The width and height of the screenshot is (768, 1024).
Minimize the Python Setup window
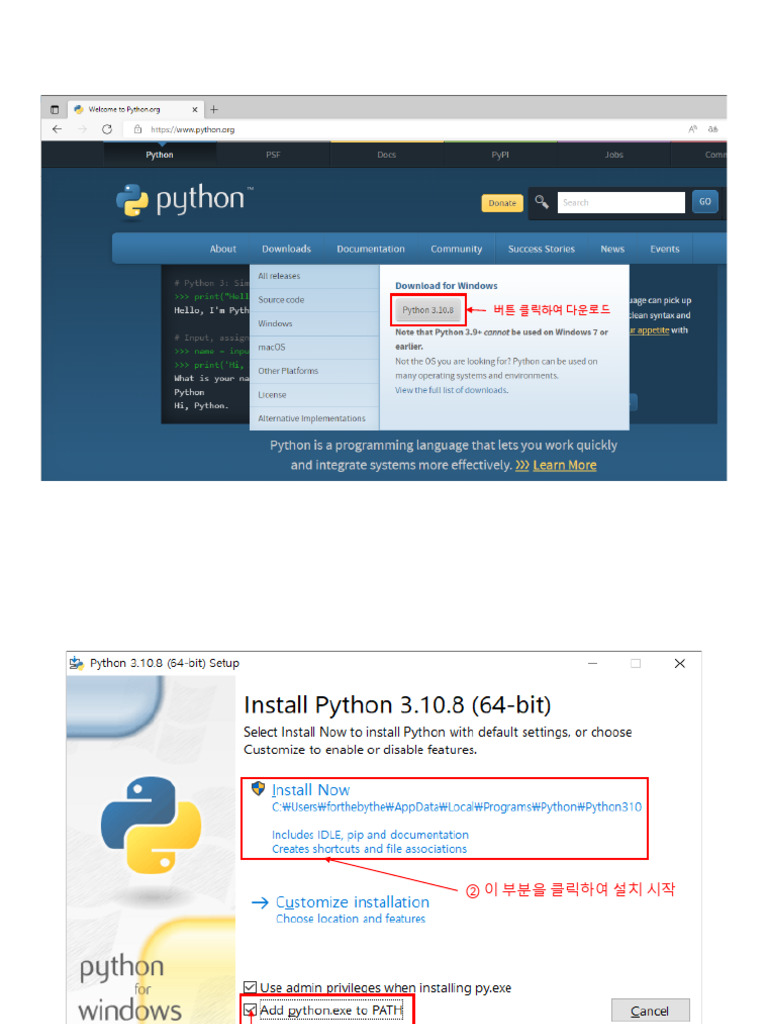592,664
